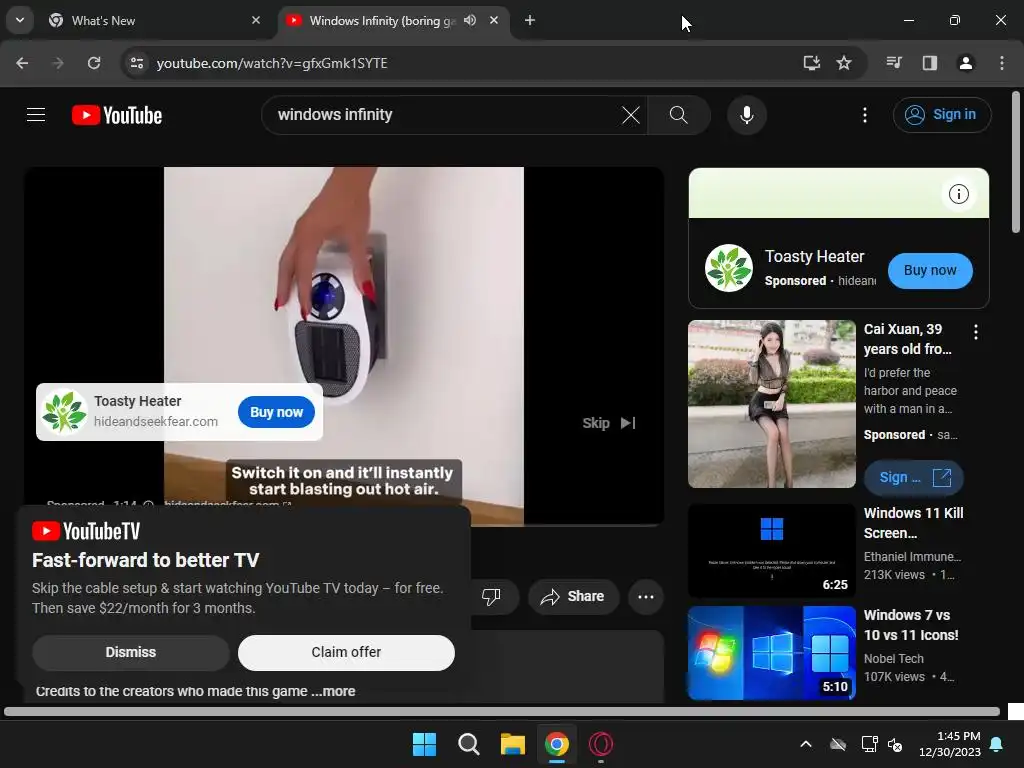Skip the video ad

tap(609, 423)
